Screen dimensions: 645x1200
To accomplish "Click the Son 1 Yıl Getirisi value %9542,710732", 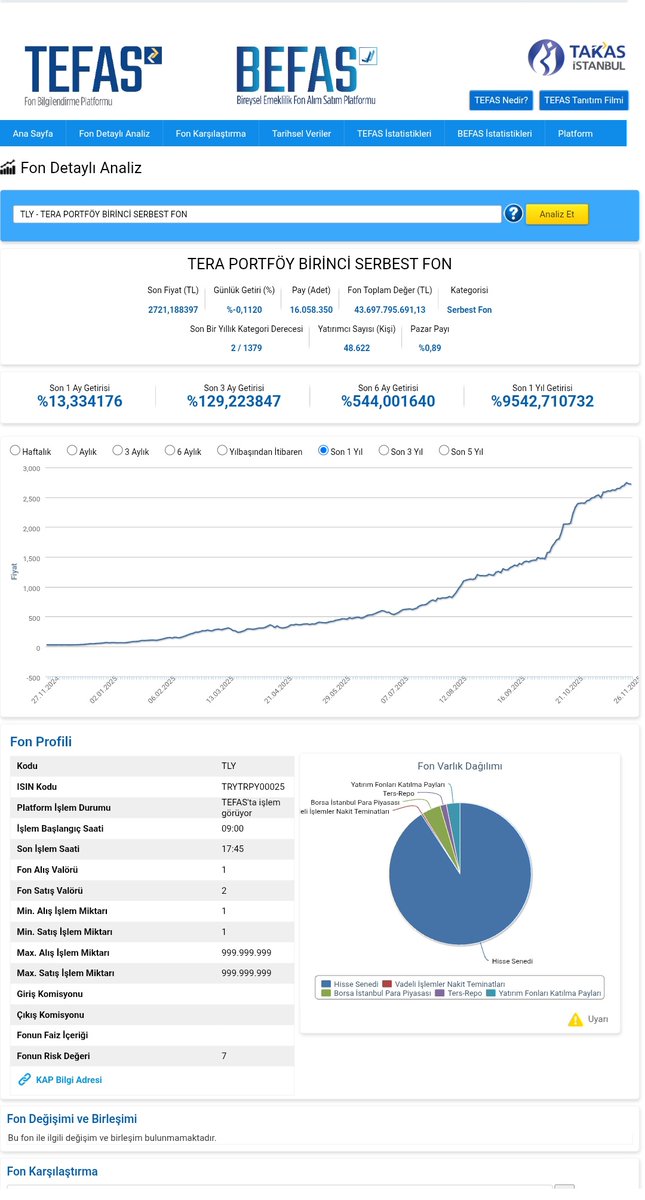I will coord(542,401).
